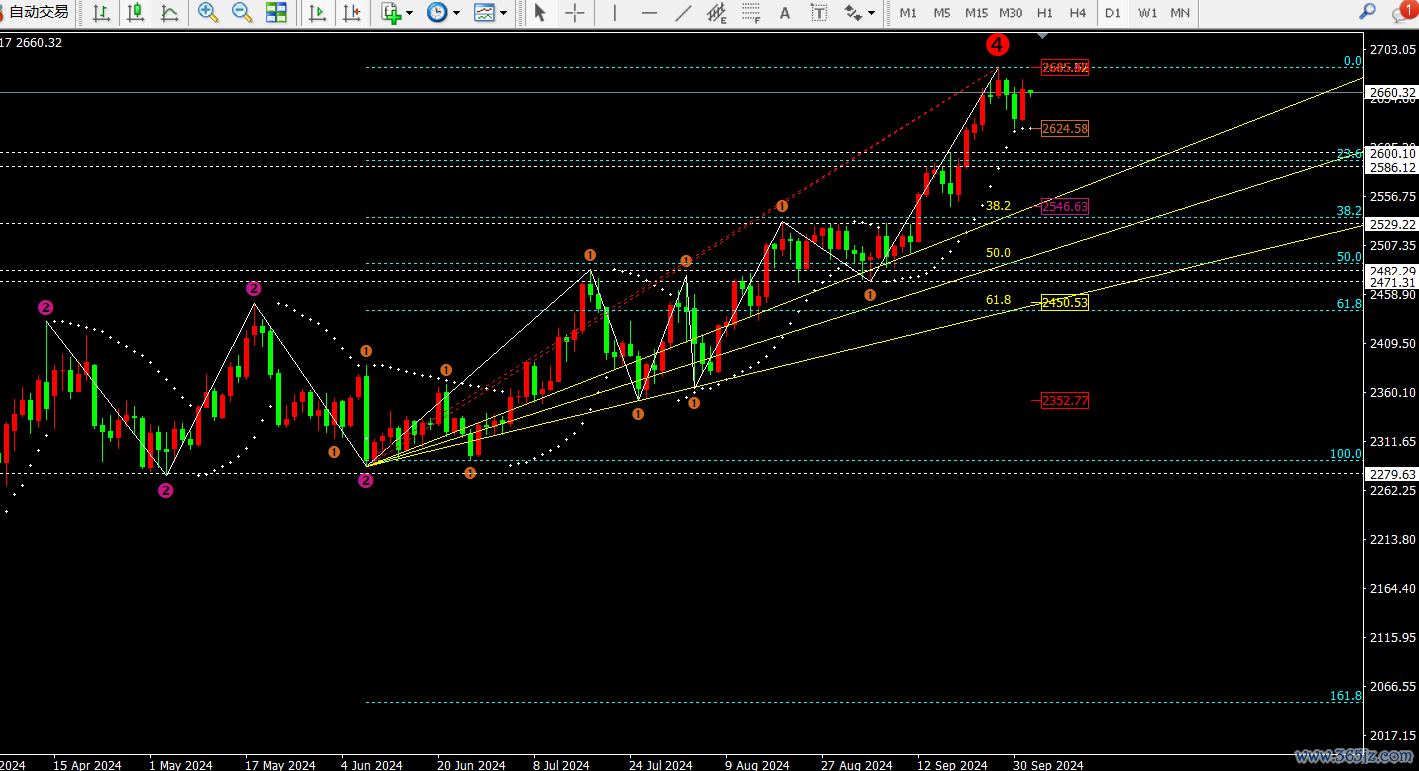Click the orange 2624.58 price label
The image size is (1419, 771).
(x=1065, y=128)
